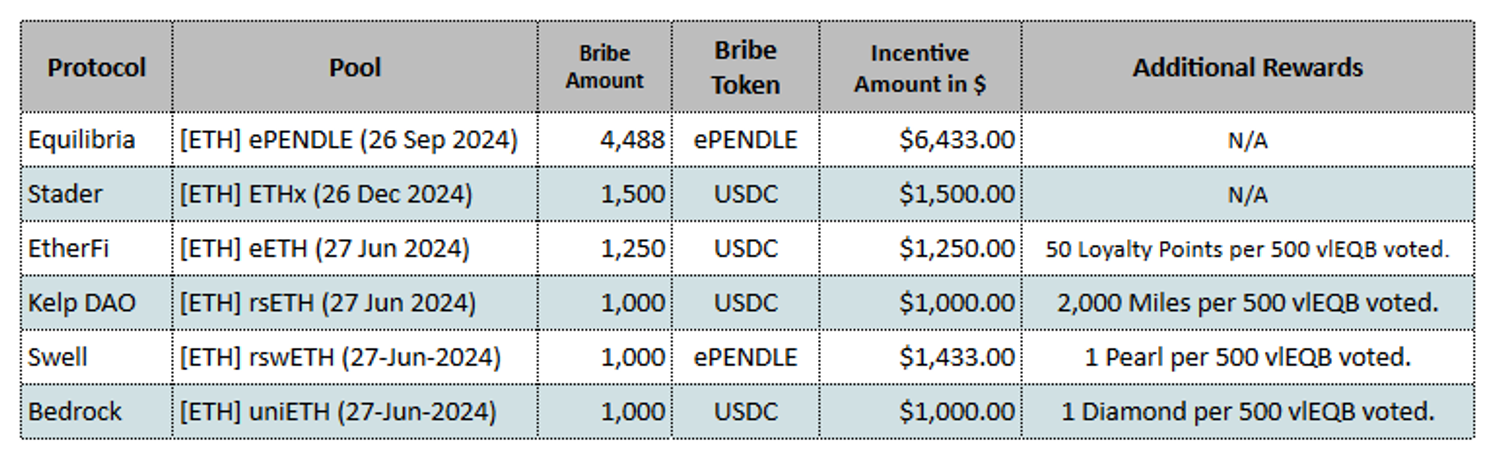The width and height of the screenshot is (1500, 460).
Task: Click the EtherFi protocol cell
Action: click(x=72, y=248)
